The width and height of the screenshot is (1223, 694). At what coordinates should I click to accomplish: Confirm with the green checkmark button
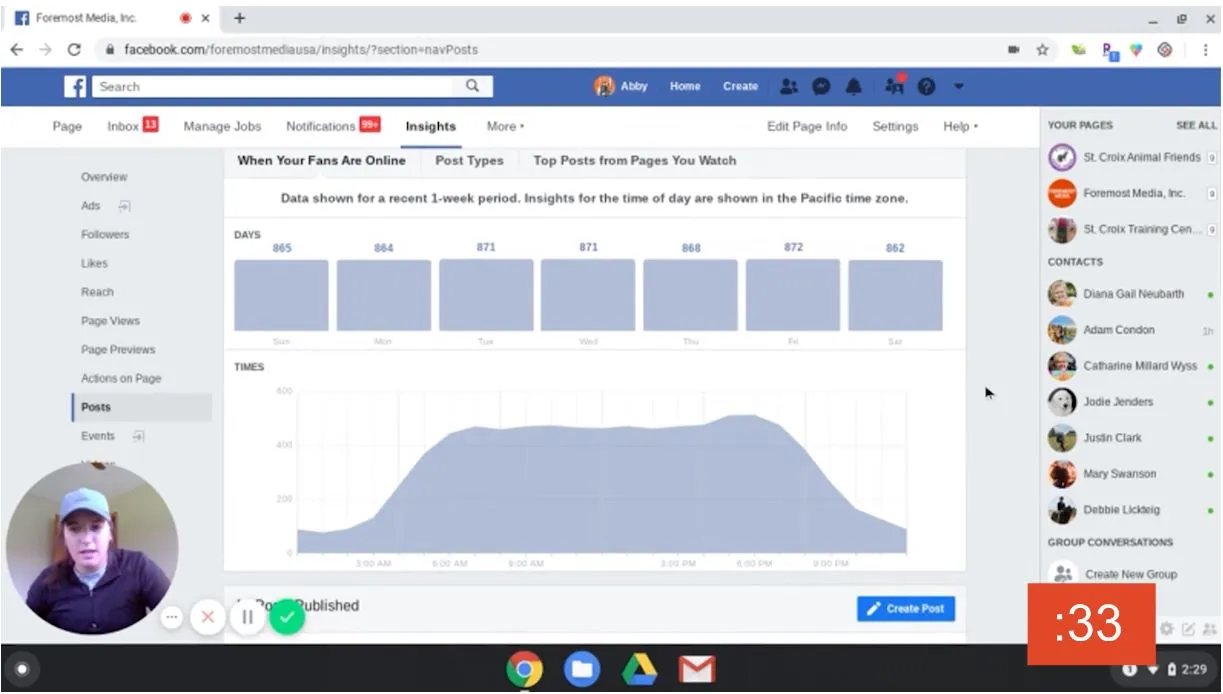(x=287, y=617)
